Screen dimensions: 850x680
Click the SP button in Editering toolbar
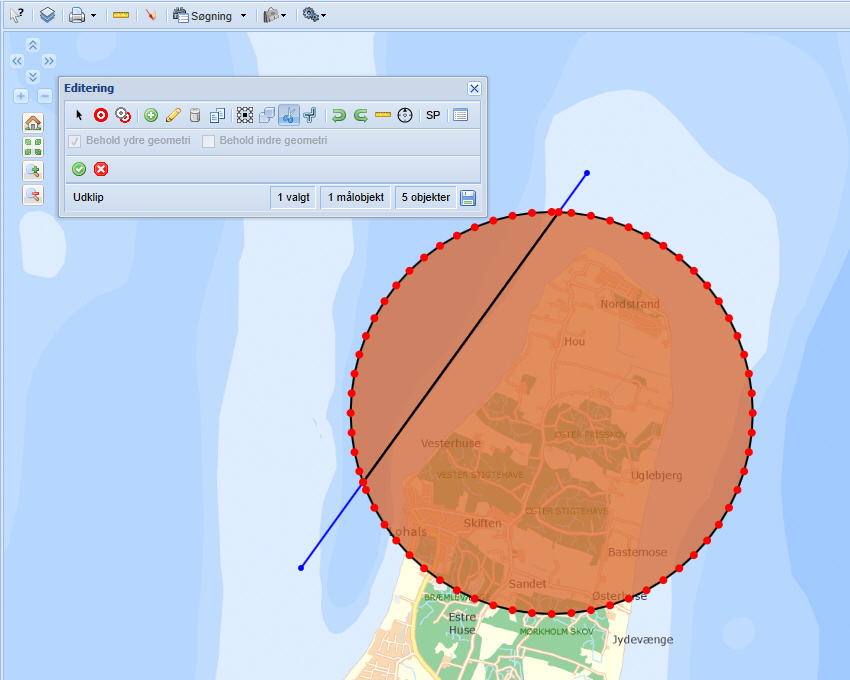[433, 115]
